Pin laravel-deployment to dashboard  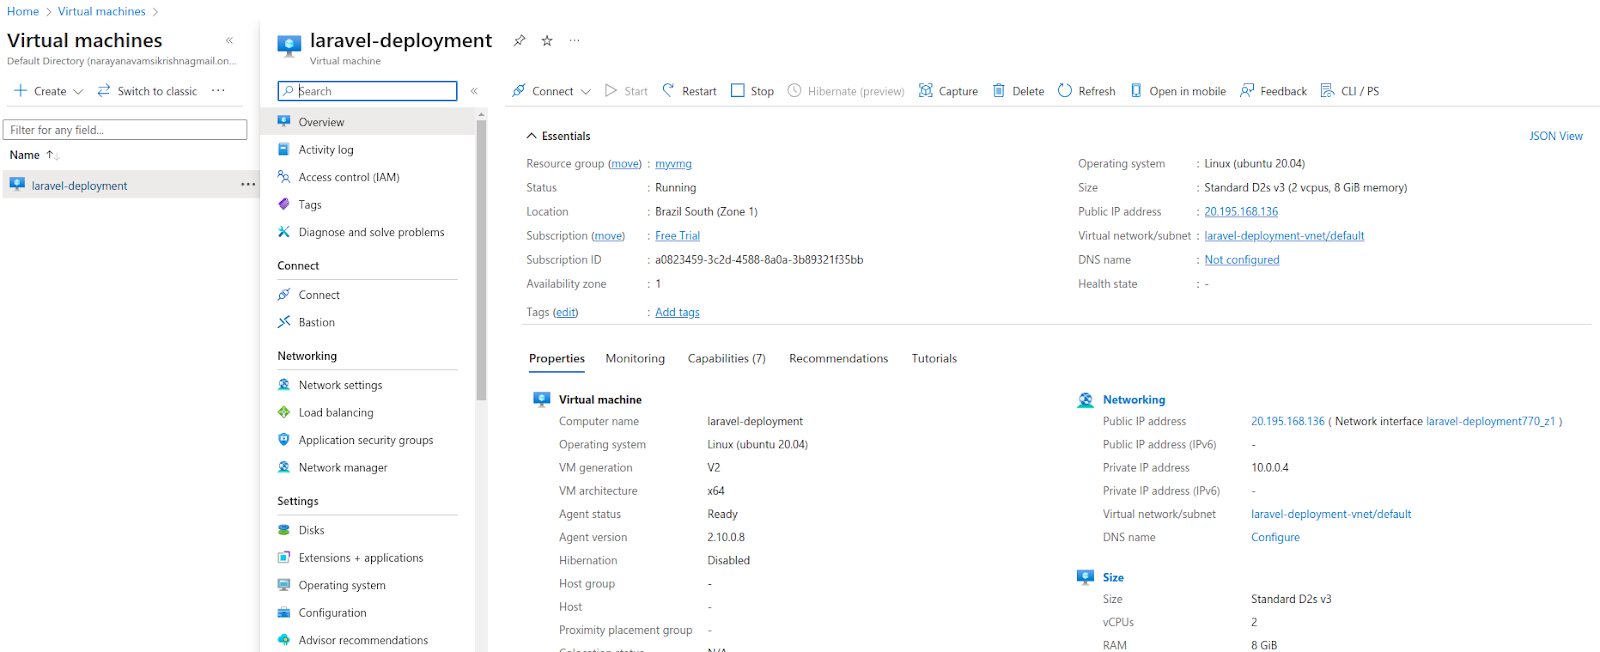point(519,41)
